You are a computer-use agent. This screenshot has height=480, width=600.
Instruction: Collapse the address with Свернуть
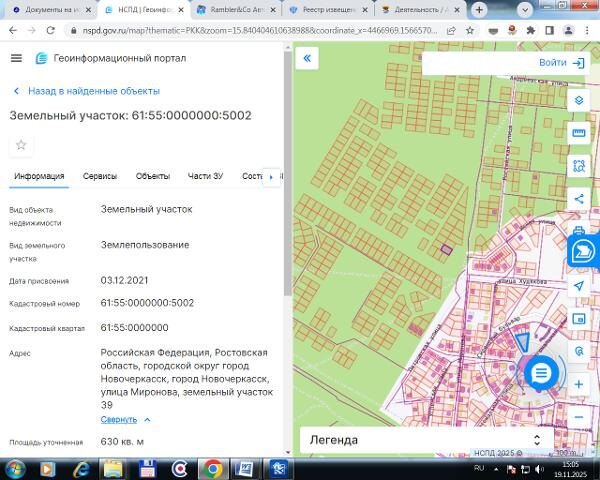125,420
